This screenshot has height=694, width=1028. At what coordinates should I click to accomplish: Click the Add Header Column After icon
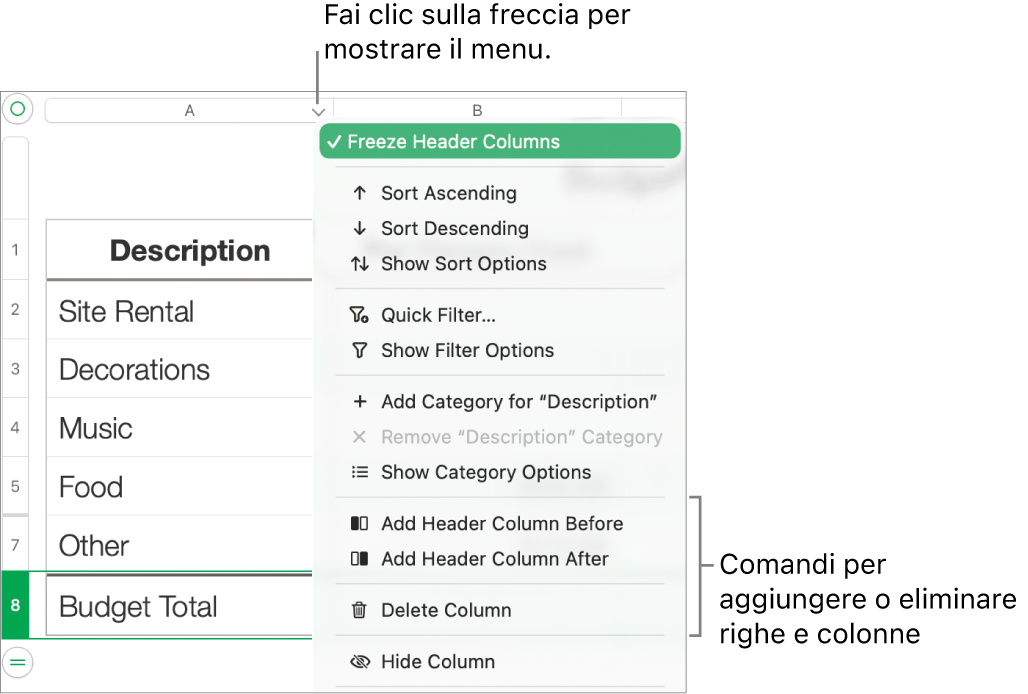[360, 559]
